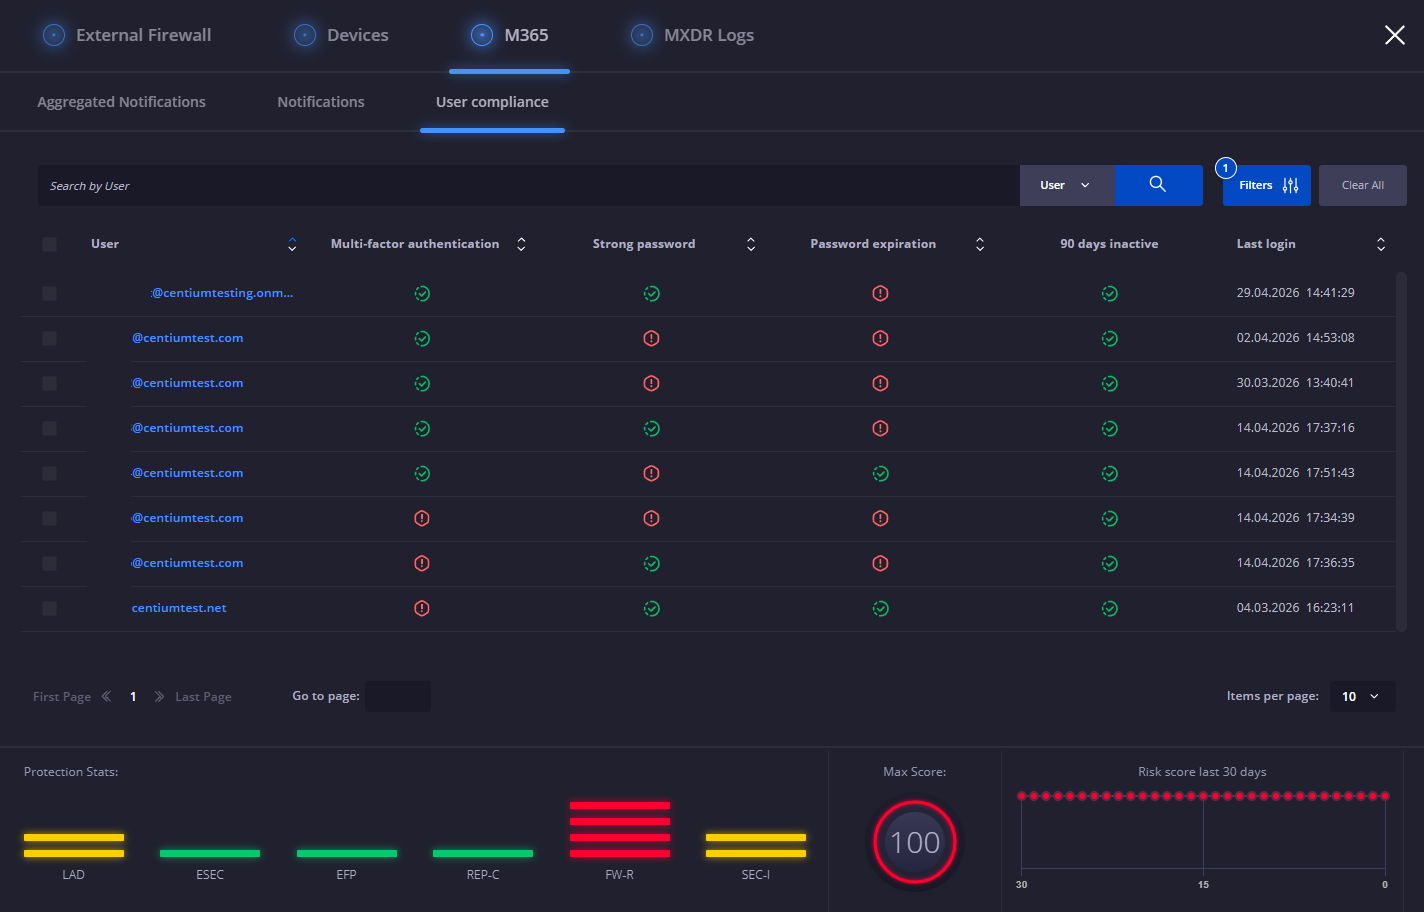1424x912 pixels.
Task: Click the red FW-R protection stat bars
Action: click(x=620, y=829)
